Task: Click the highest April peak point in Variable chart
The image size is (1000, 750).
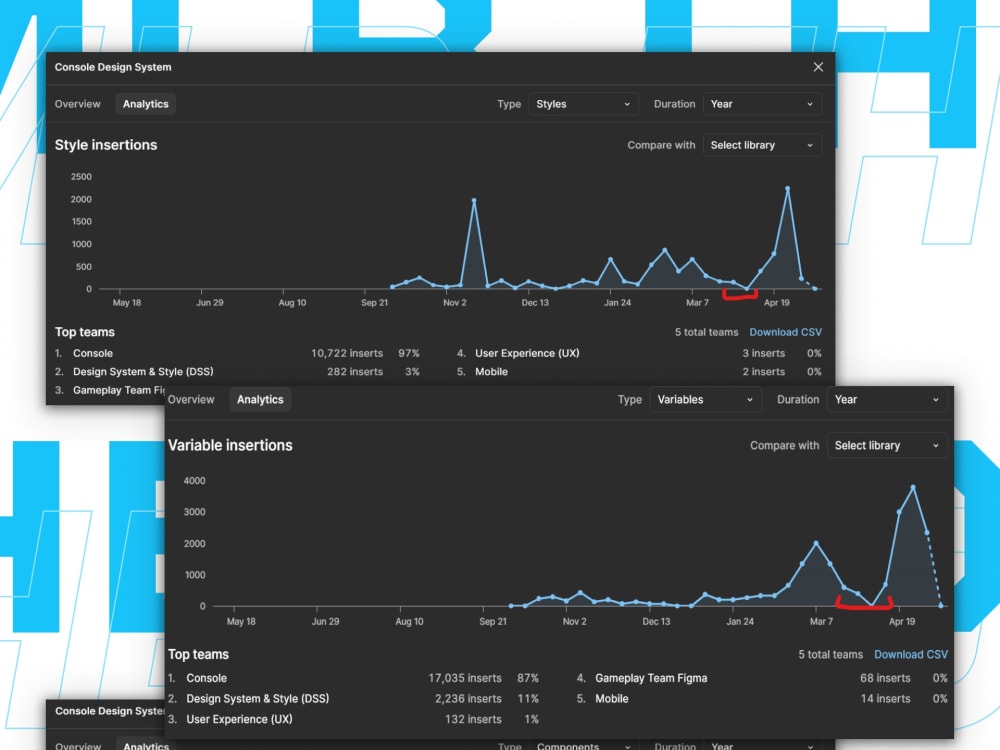Action: pos(913,487)
